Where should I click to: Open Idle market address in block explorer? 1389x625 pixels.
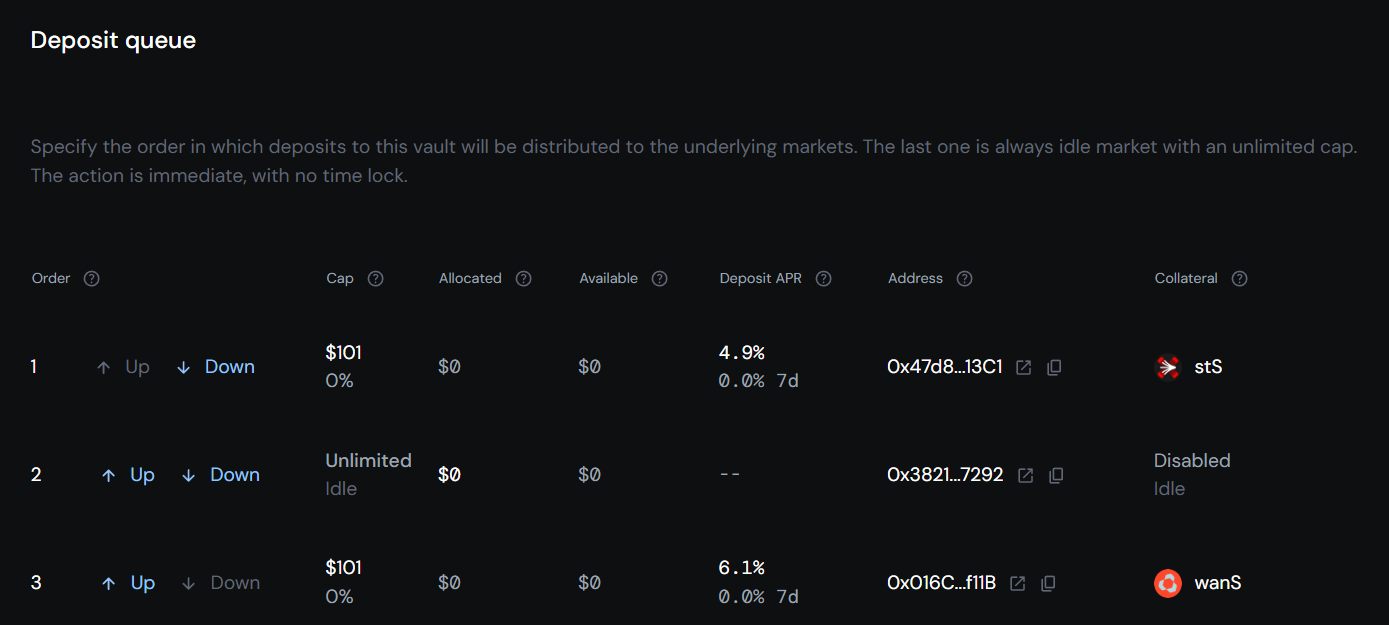1025,475
